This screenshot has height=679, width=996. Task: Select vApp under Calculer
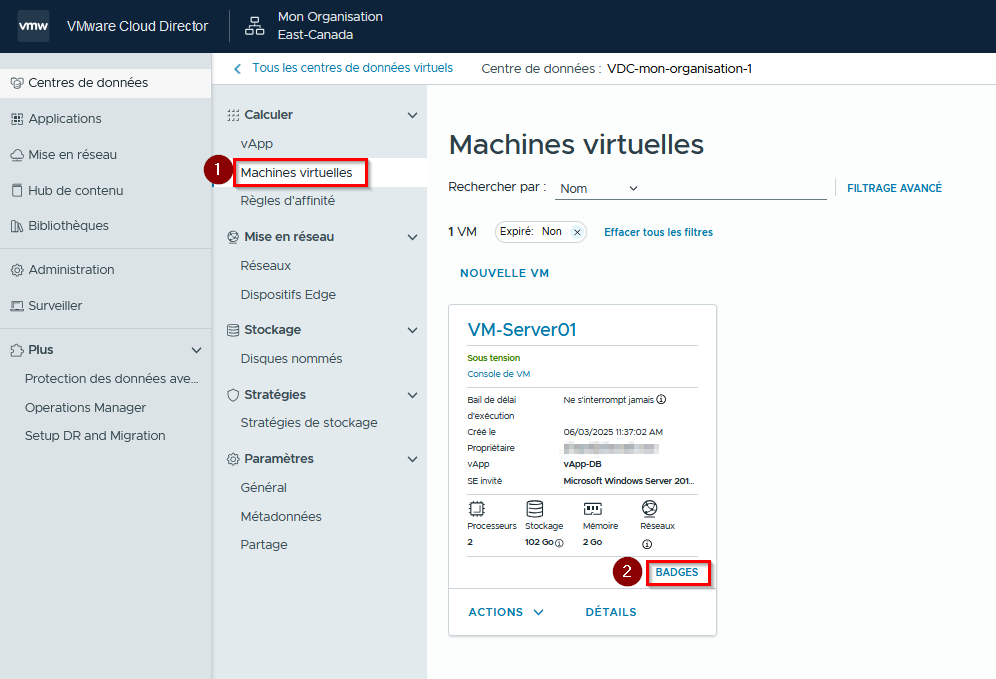pos(257,144)
